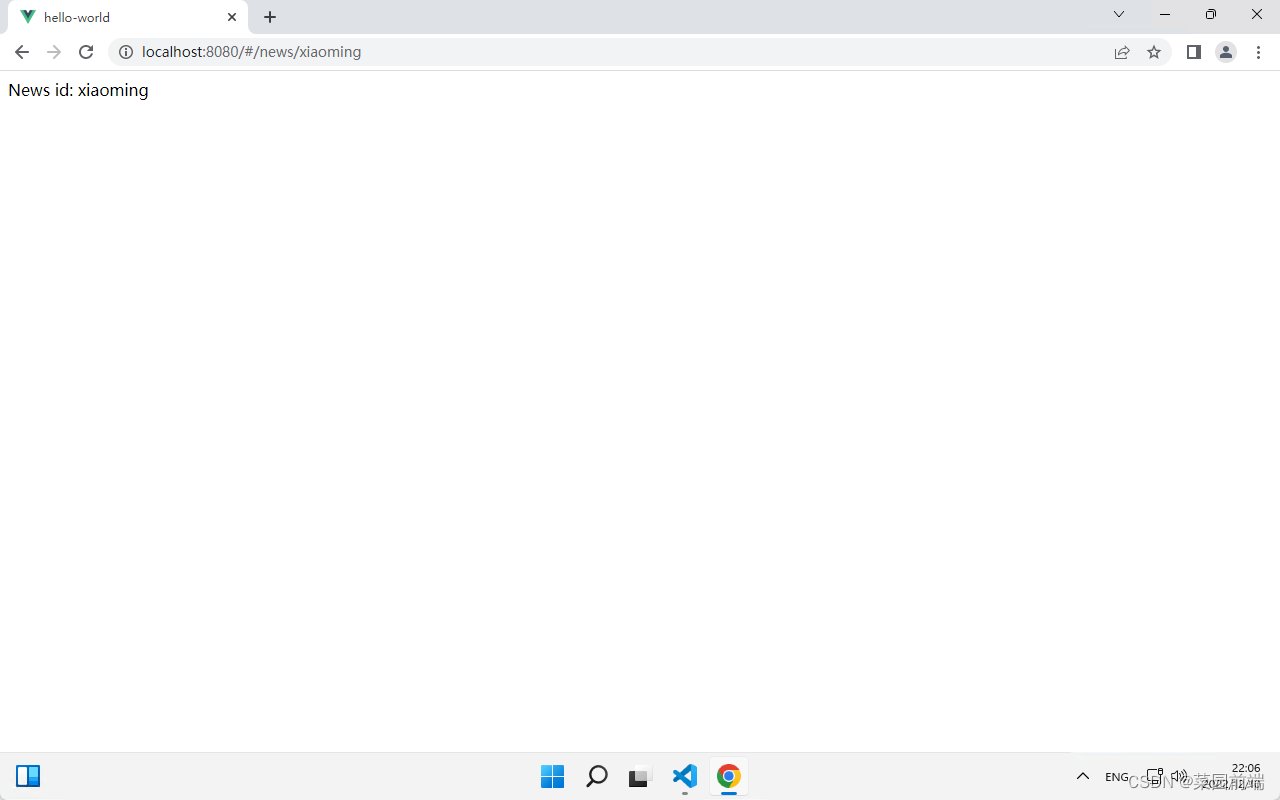Open the Windows widgets panel
Screen dimensions: 1280x800
point(28,776)
